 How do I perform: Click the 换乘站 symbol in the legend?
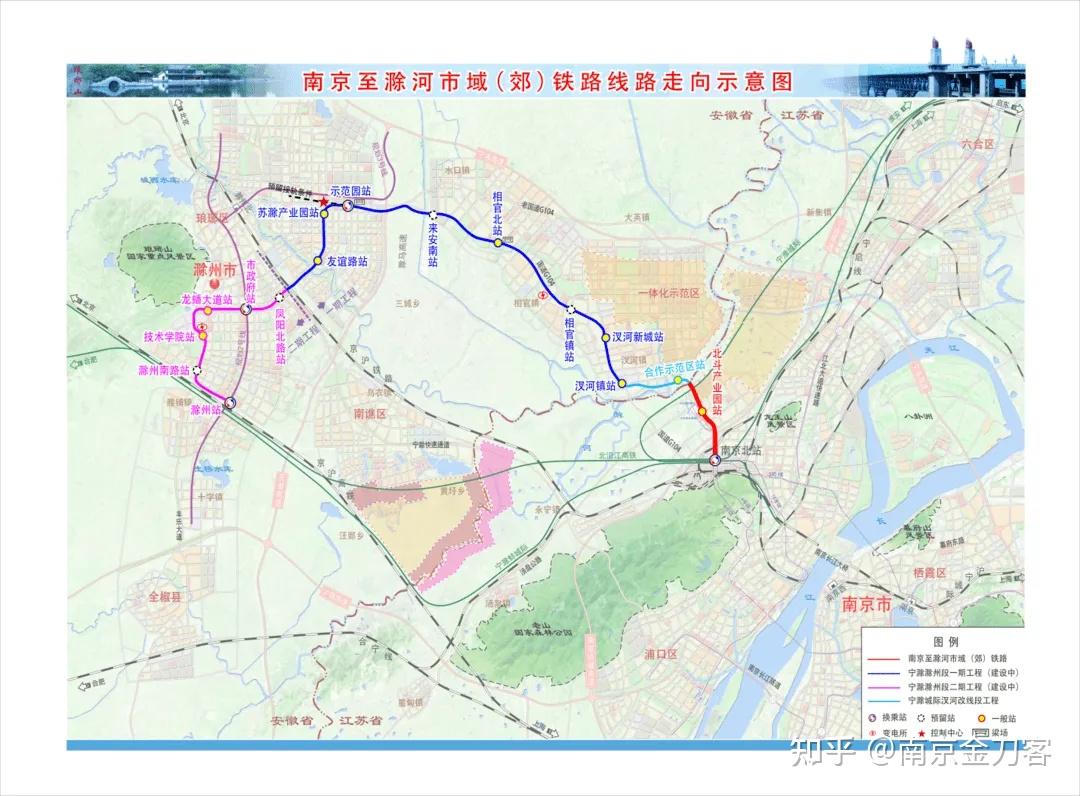[x=873, y=718]
